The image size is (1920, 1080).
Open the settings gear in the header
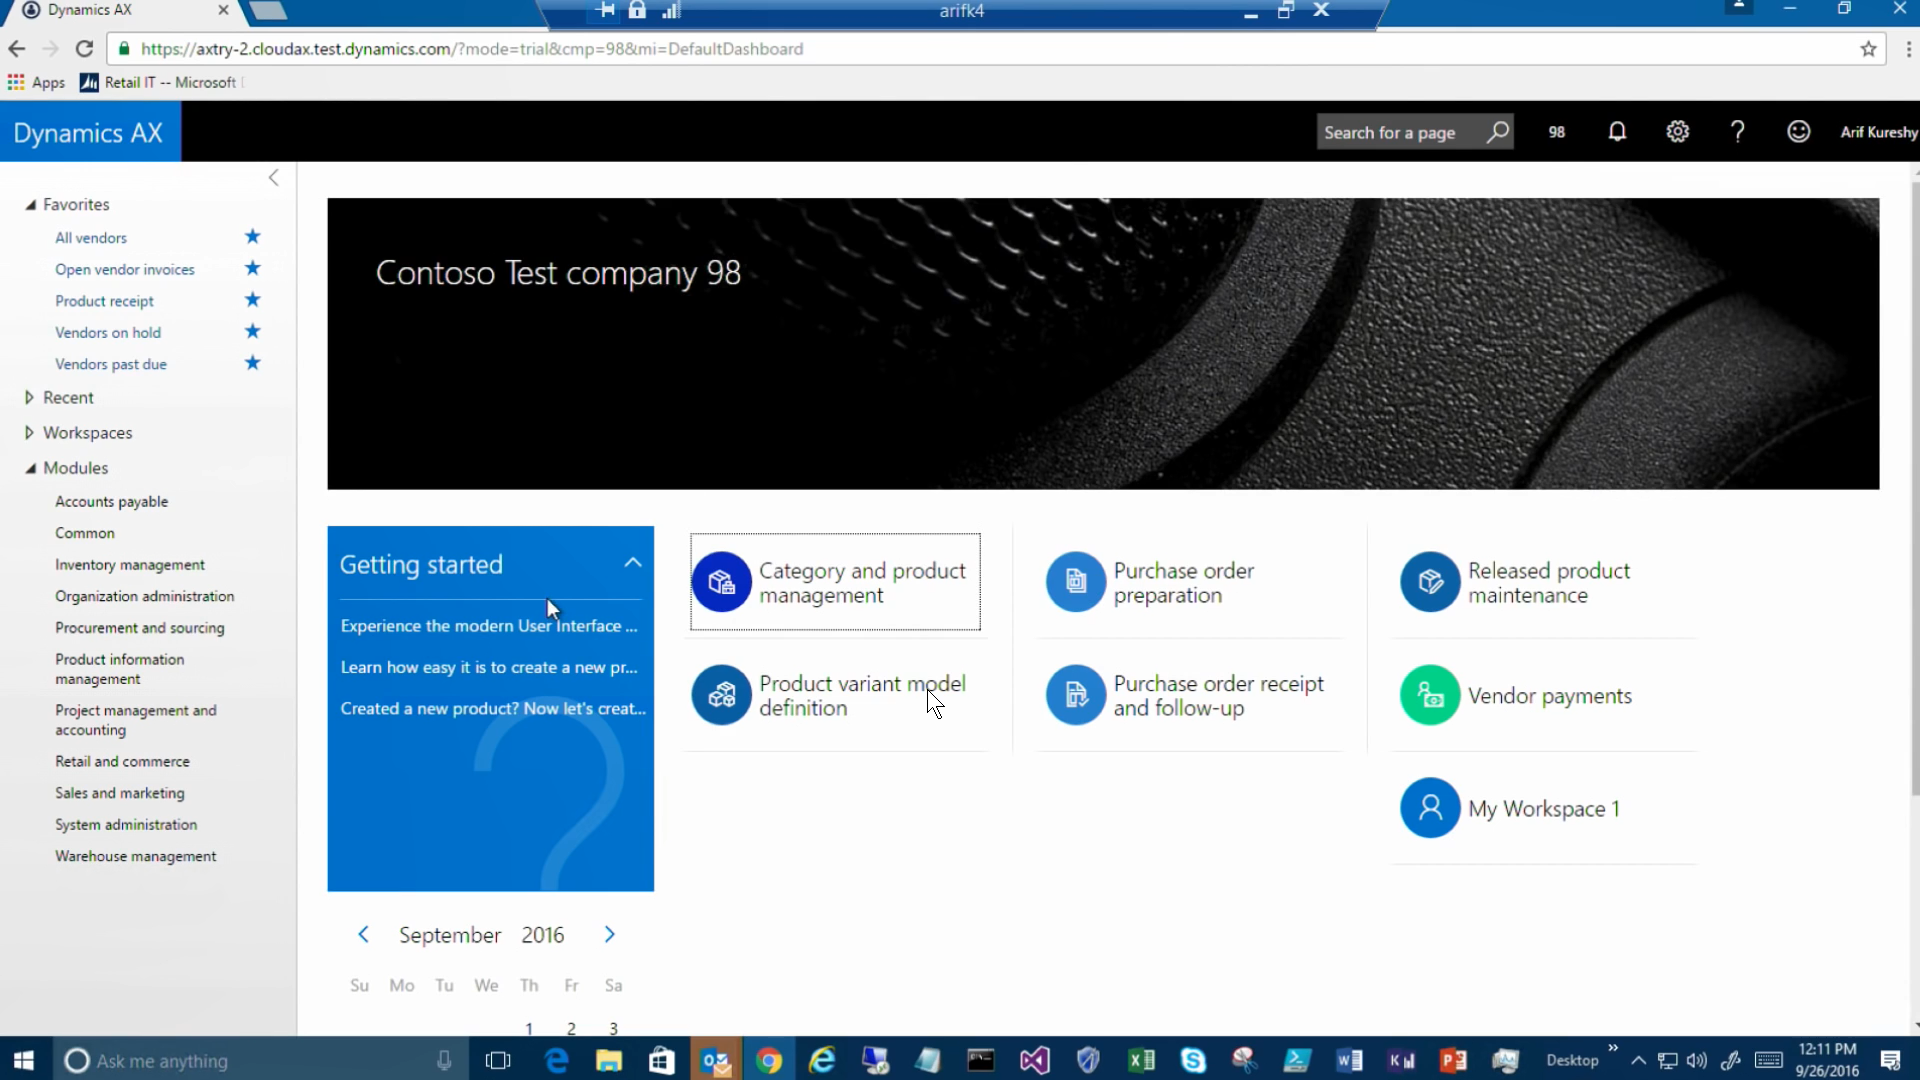point(1678,132)
